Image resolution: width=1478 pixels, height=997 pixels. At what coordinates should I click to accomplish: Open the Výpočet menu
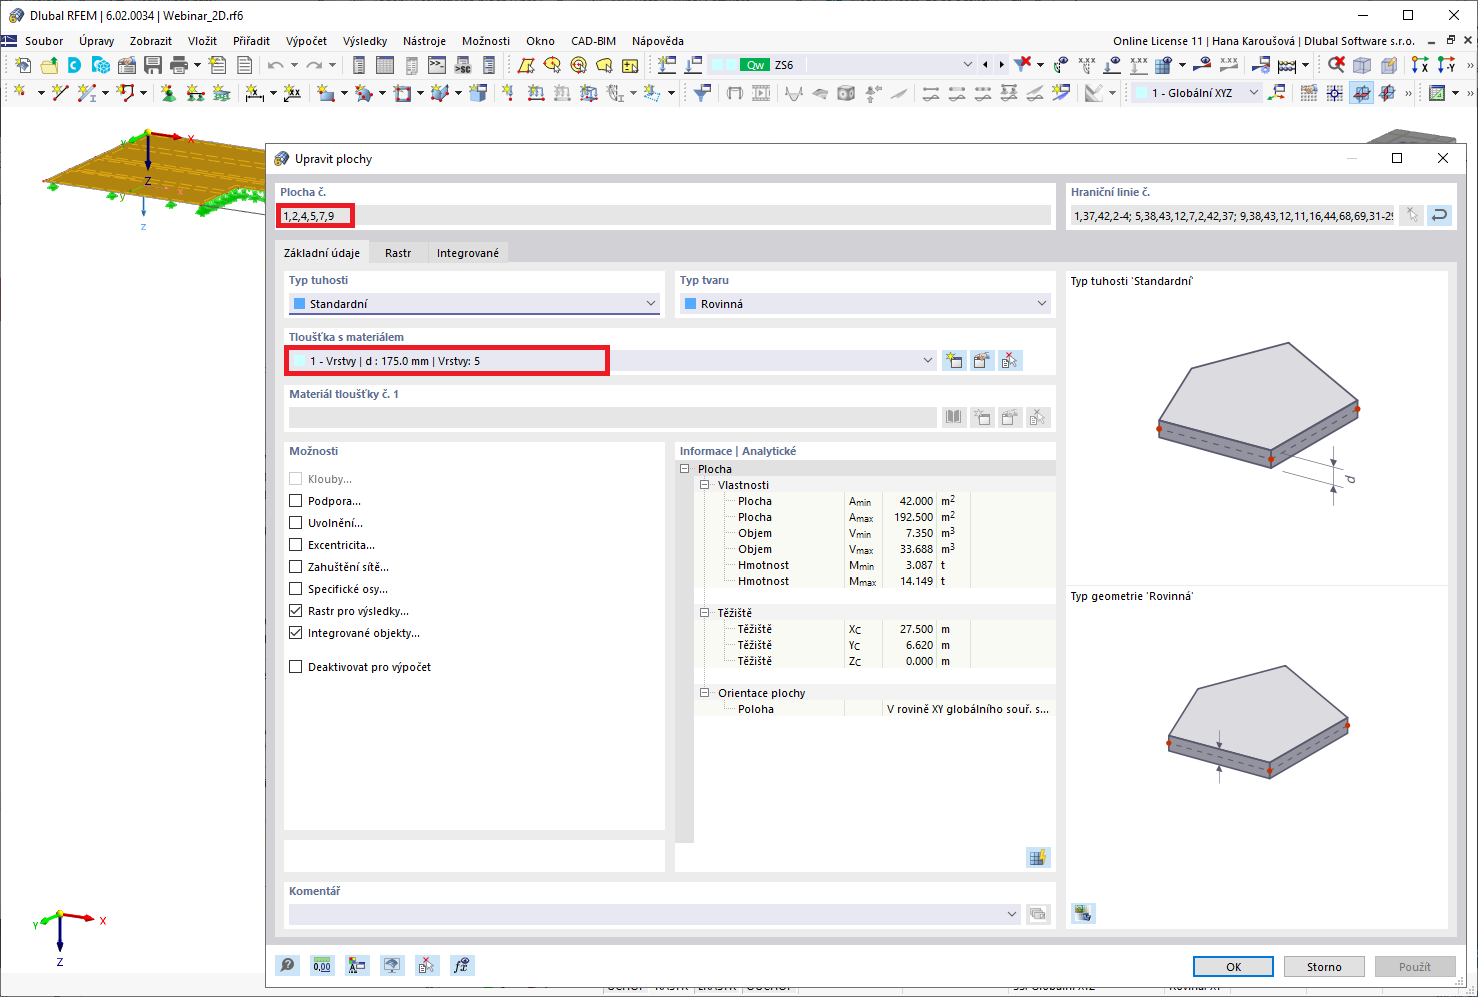[x=306, y=41]
